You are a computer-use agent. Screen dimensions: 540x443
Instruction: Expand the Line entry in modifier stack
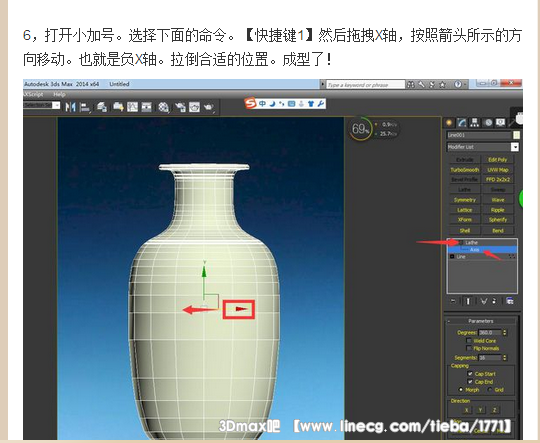452,257
